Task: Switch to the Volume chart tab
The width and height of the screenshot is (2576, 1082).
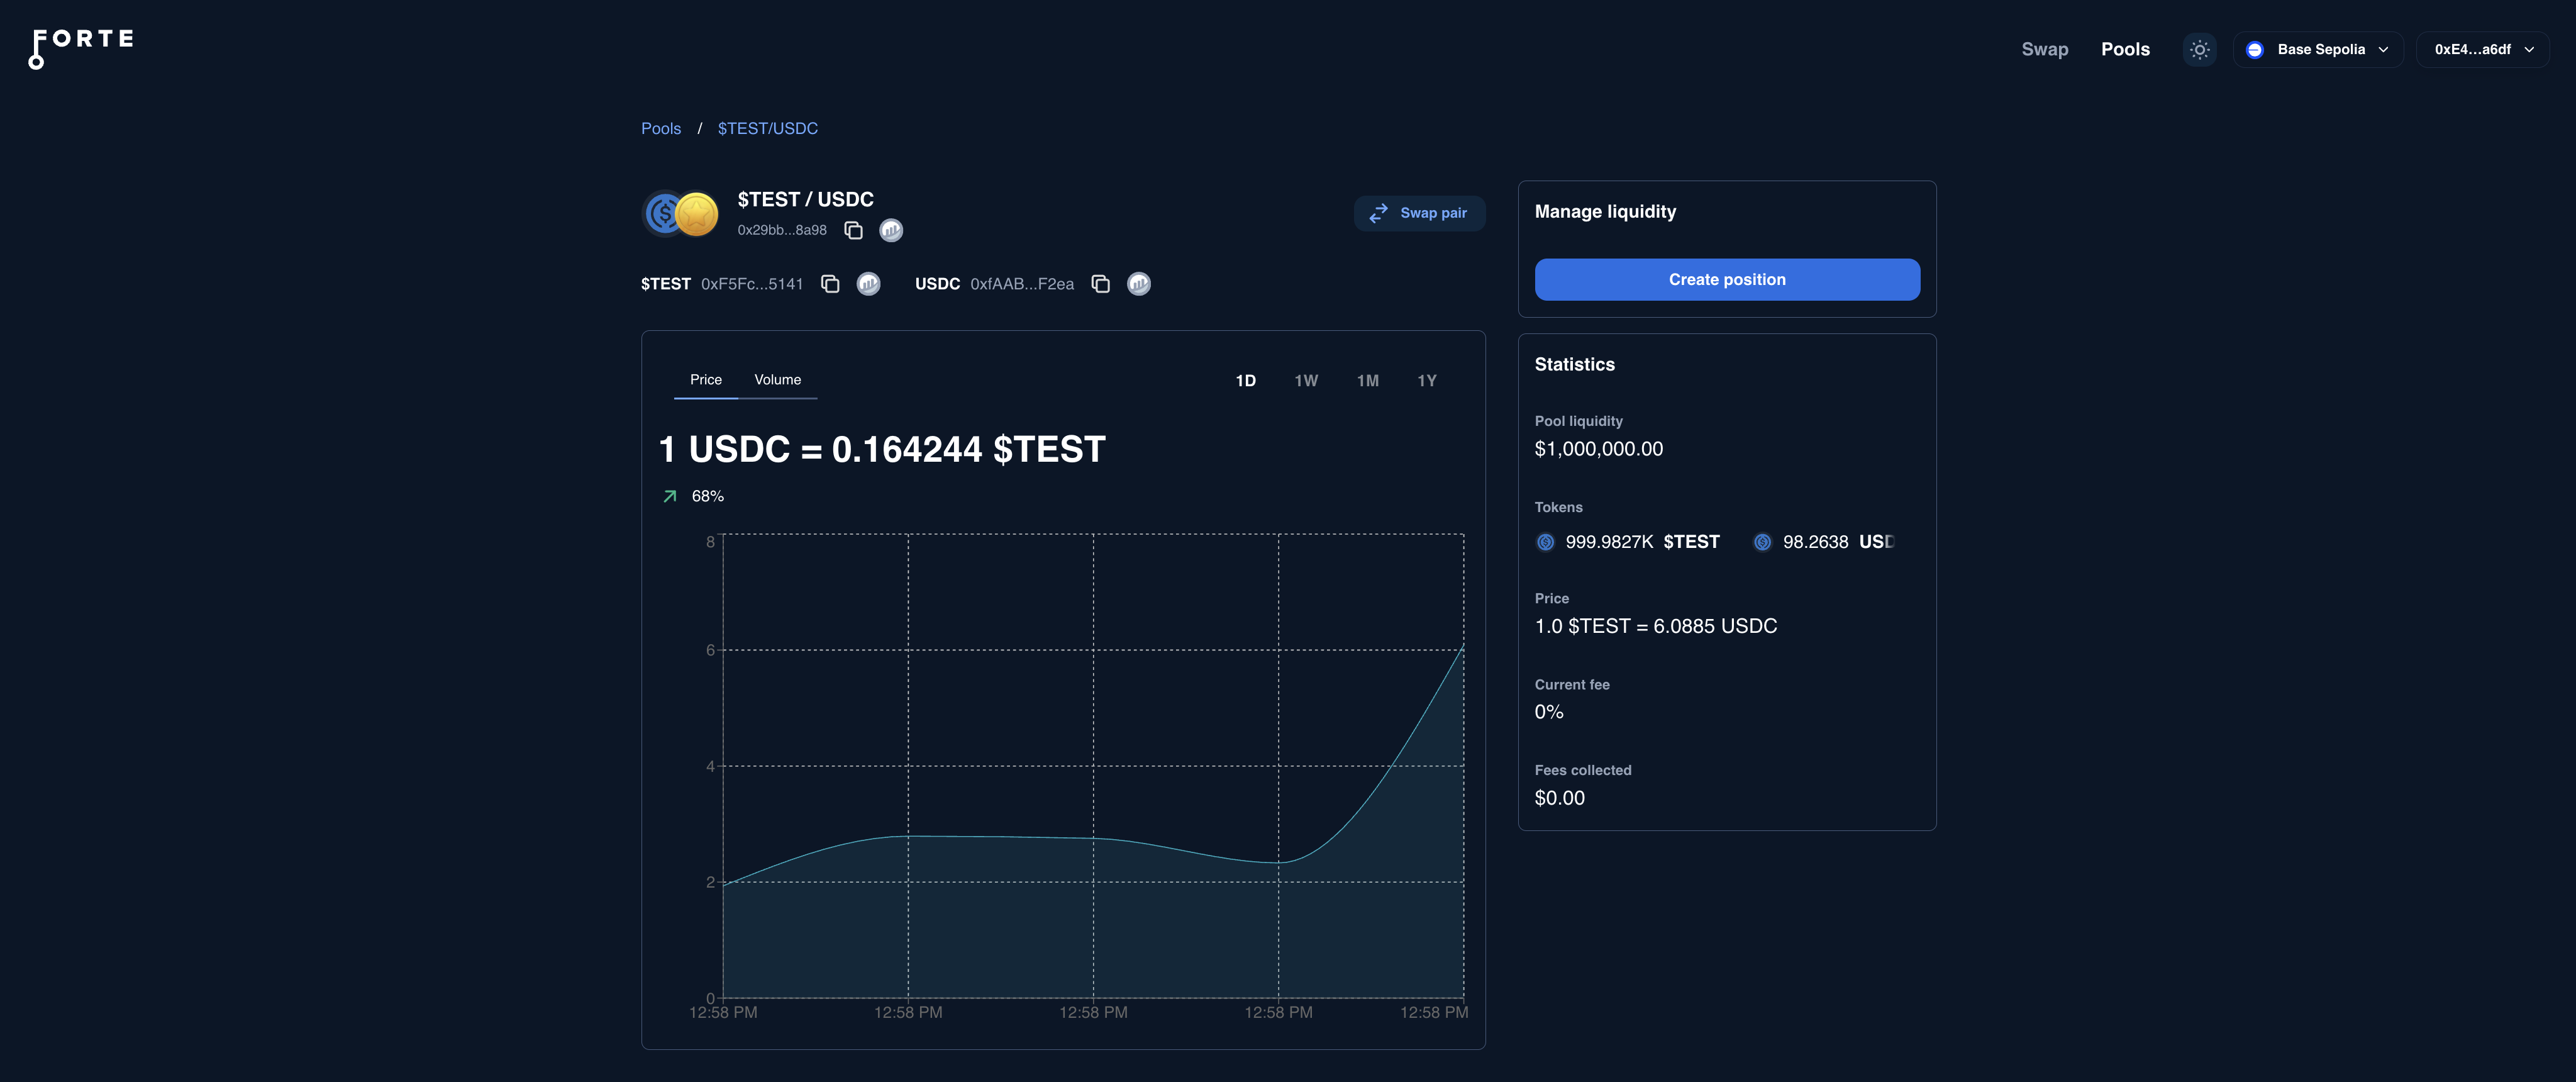Action: [x=778, y=380]
